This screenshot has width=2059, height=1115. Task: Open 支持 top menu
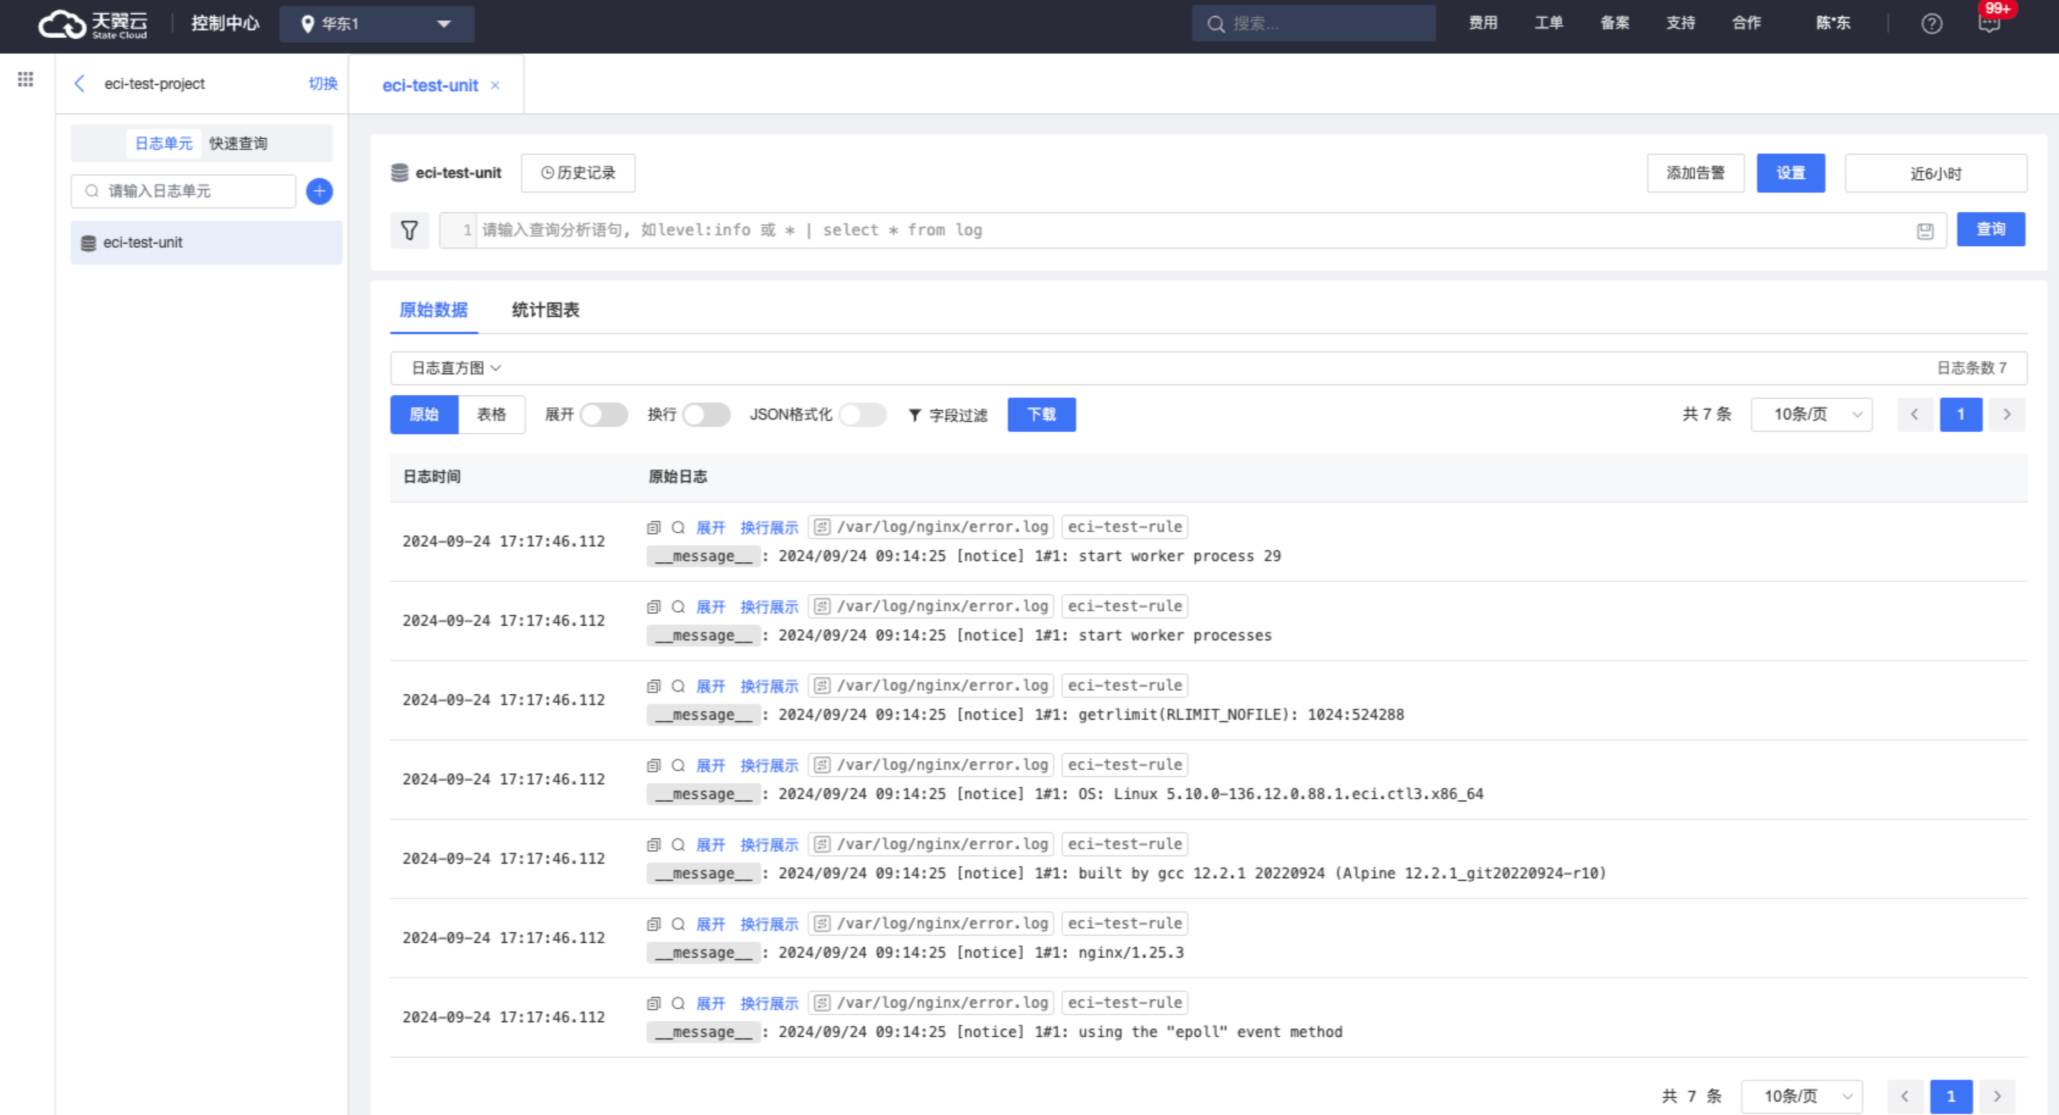(1680, 23)
